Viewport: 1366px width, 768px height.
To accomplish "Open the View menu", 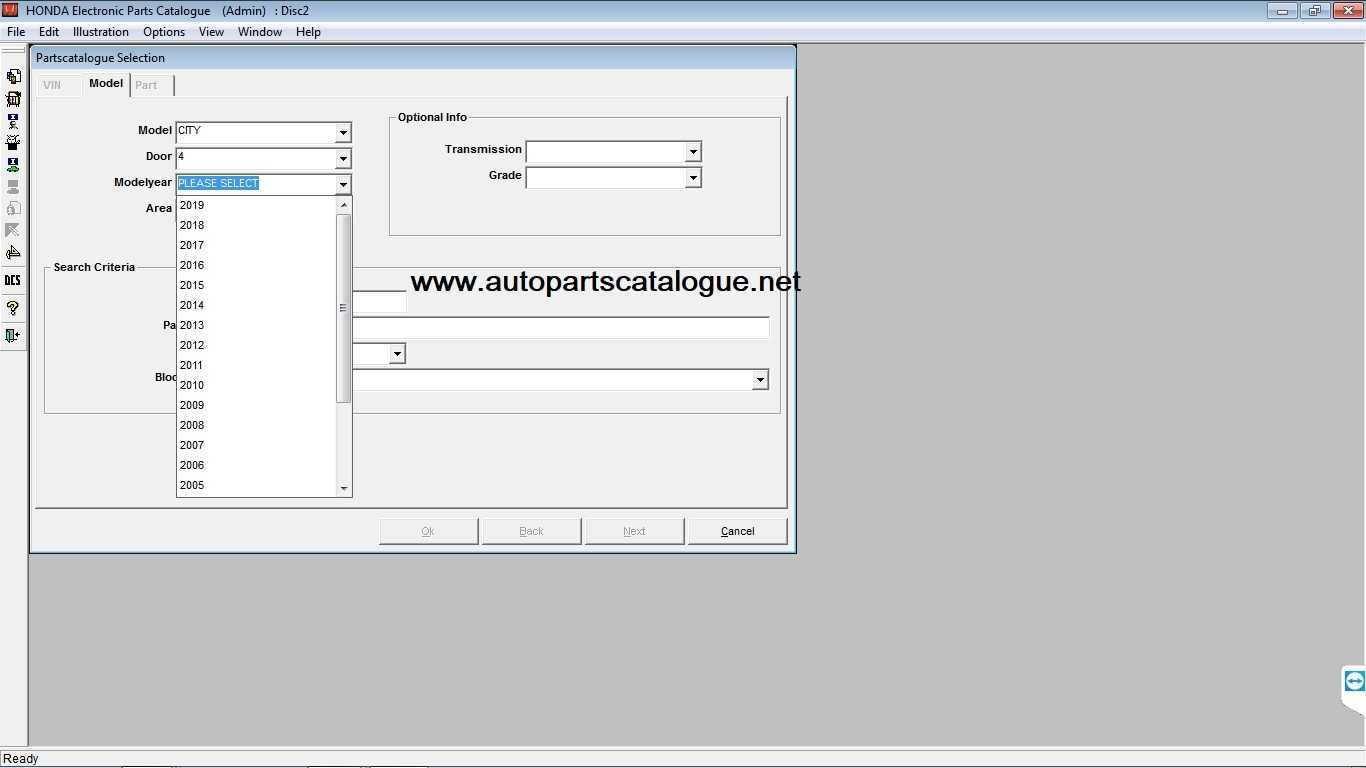I will click(211, 32).
